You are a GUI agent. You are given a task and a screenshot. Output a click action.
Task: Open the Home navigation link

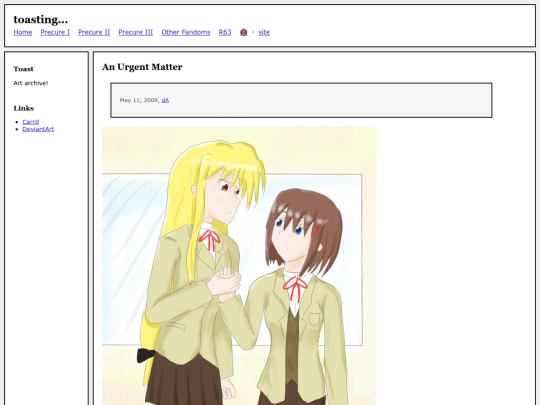coord(23,32)
